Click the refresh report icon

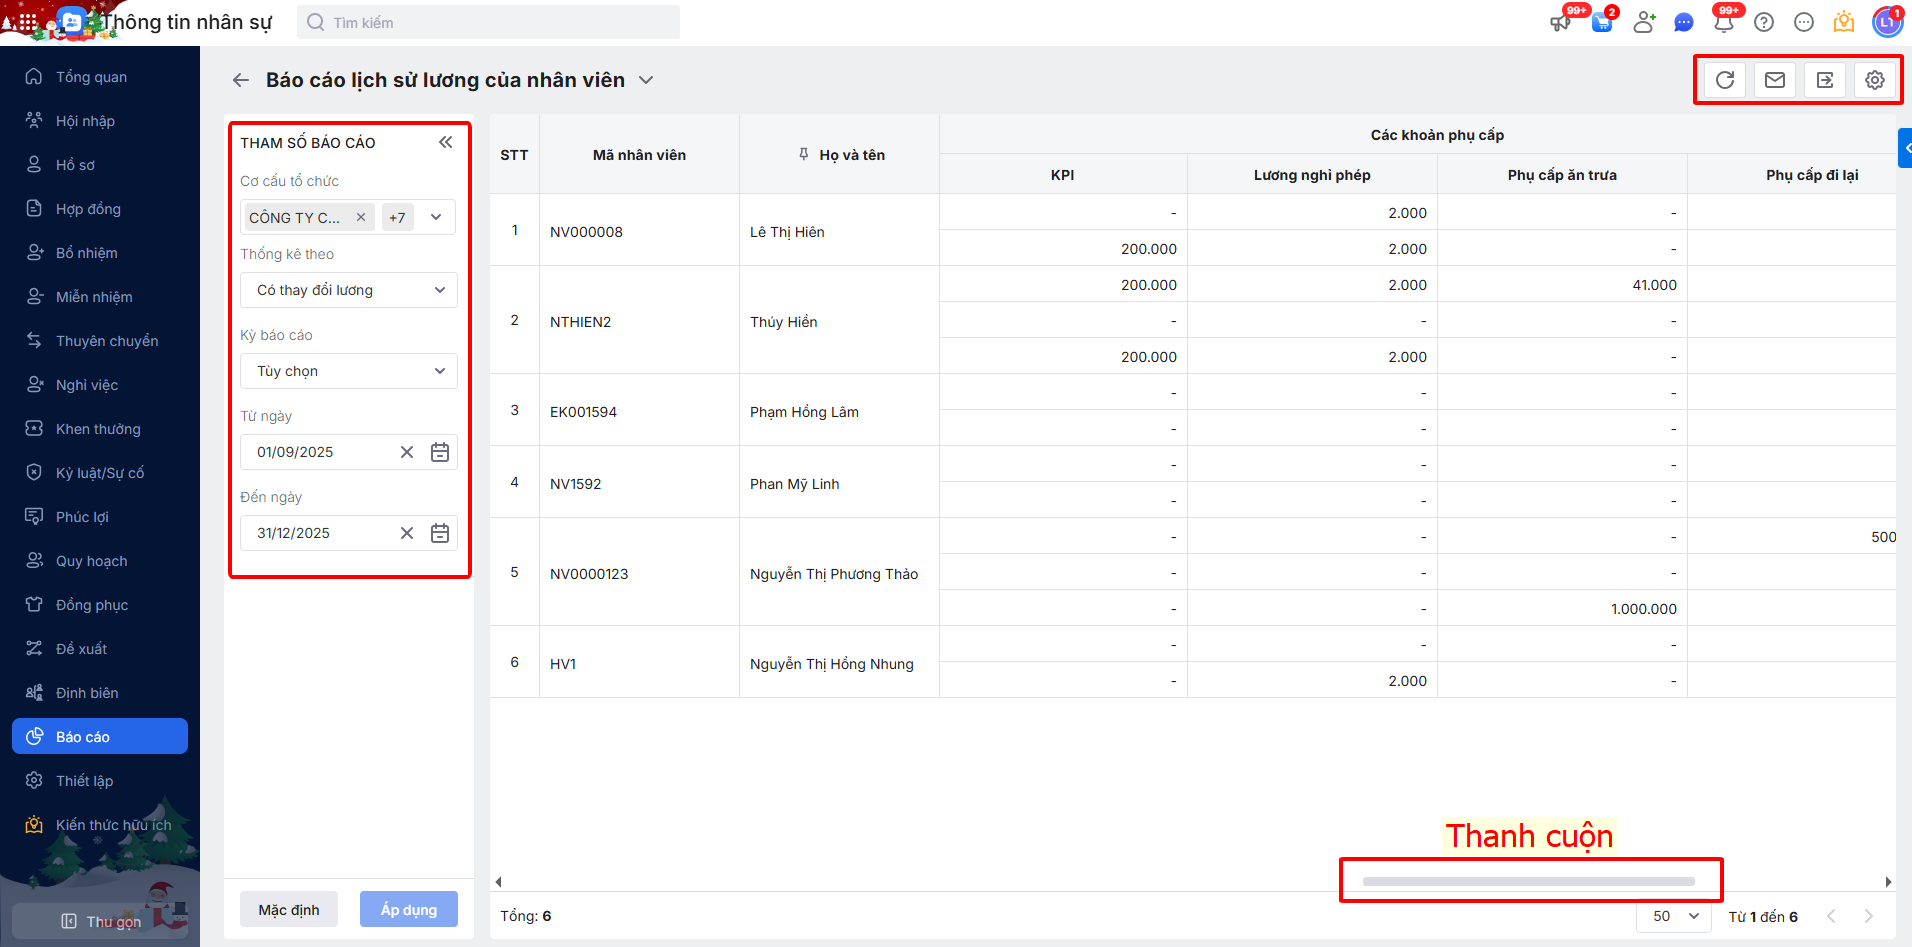point(1725,80)
